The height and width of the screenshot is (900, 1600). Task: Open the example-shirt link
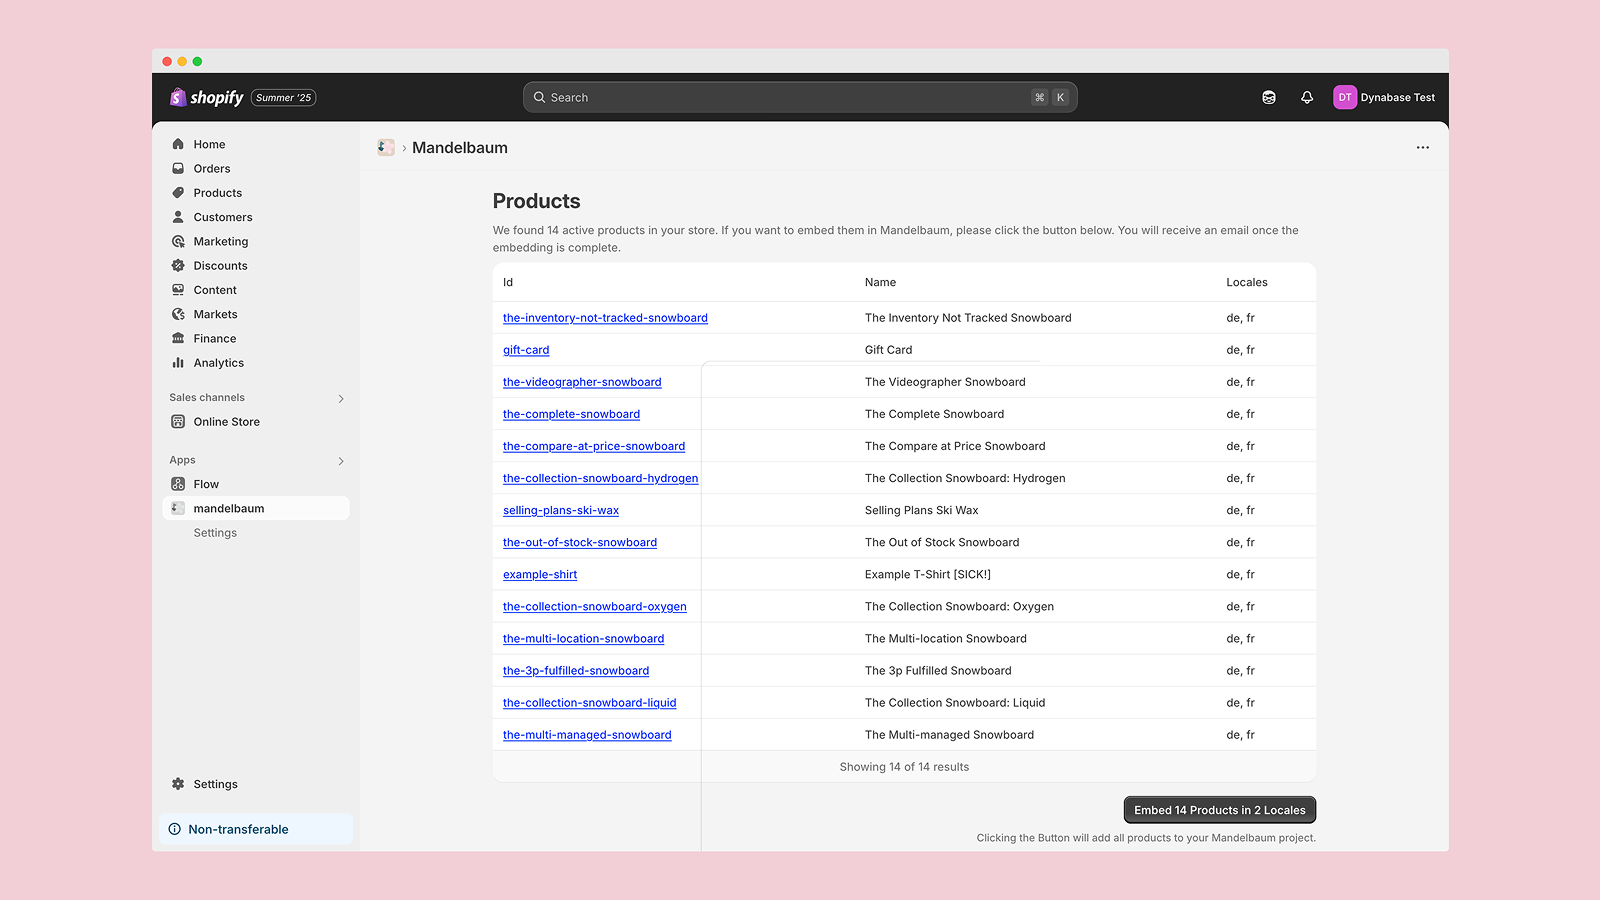(x=540, y=574)
